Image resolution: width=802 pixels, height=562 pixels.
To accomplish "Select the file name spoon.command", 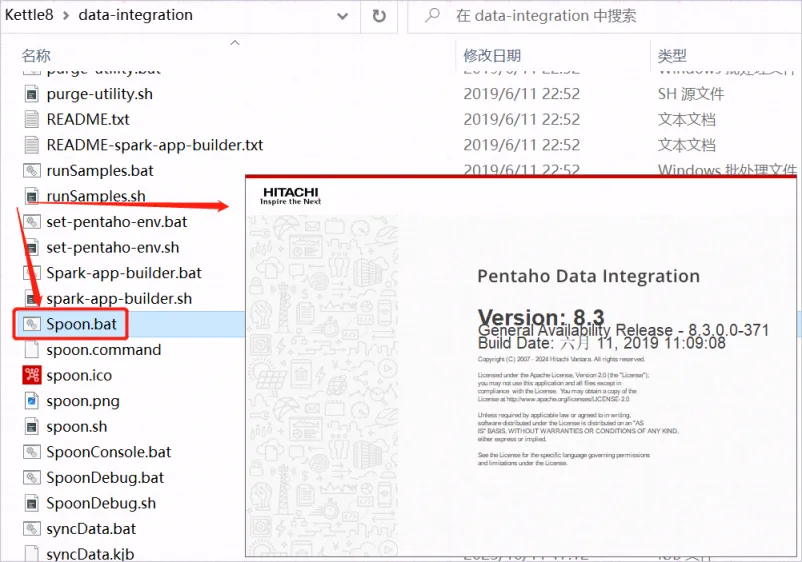I will pyautogui.click(x=104, y=350).
